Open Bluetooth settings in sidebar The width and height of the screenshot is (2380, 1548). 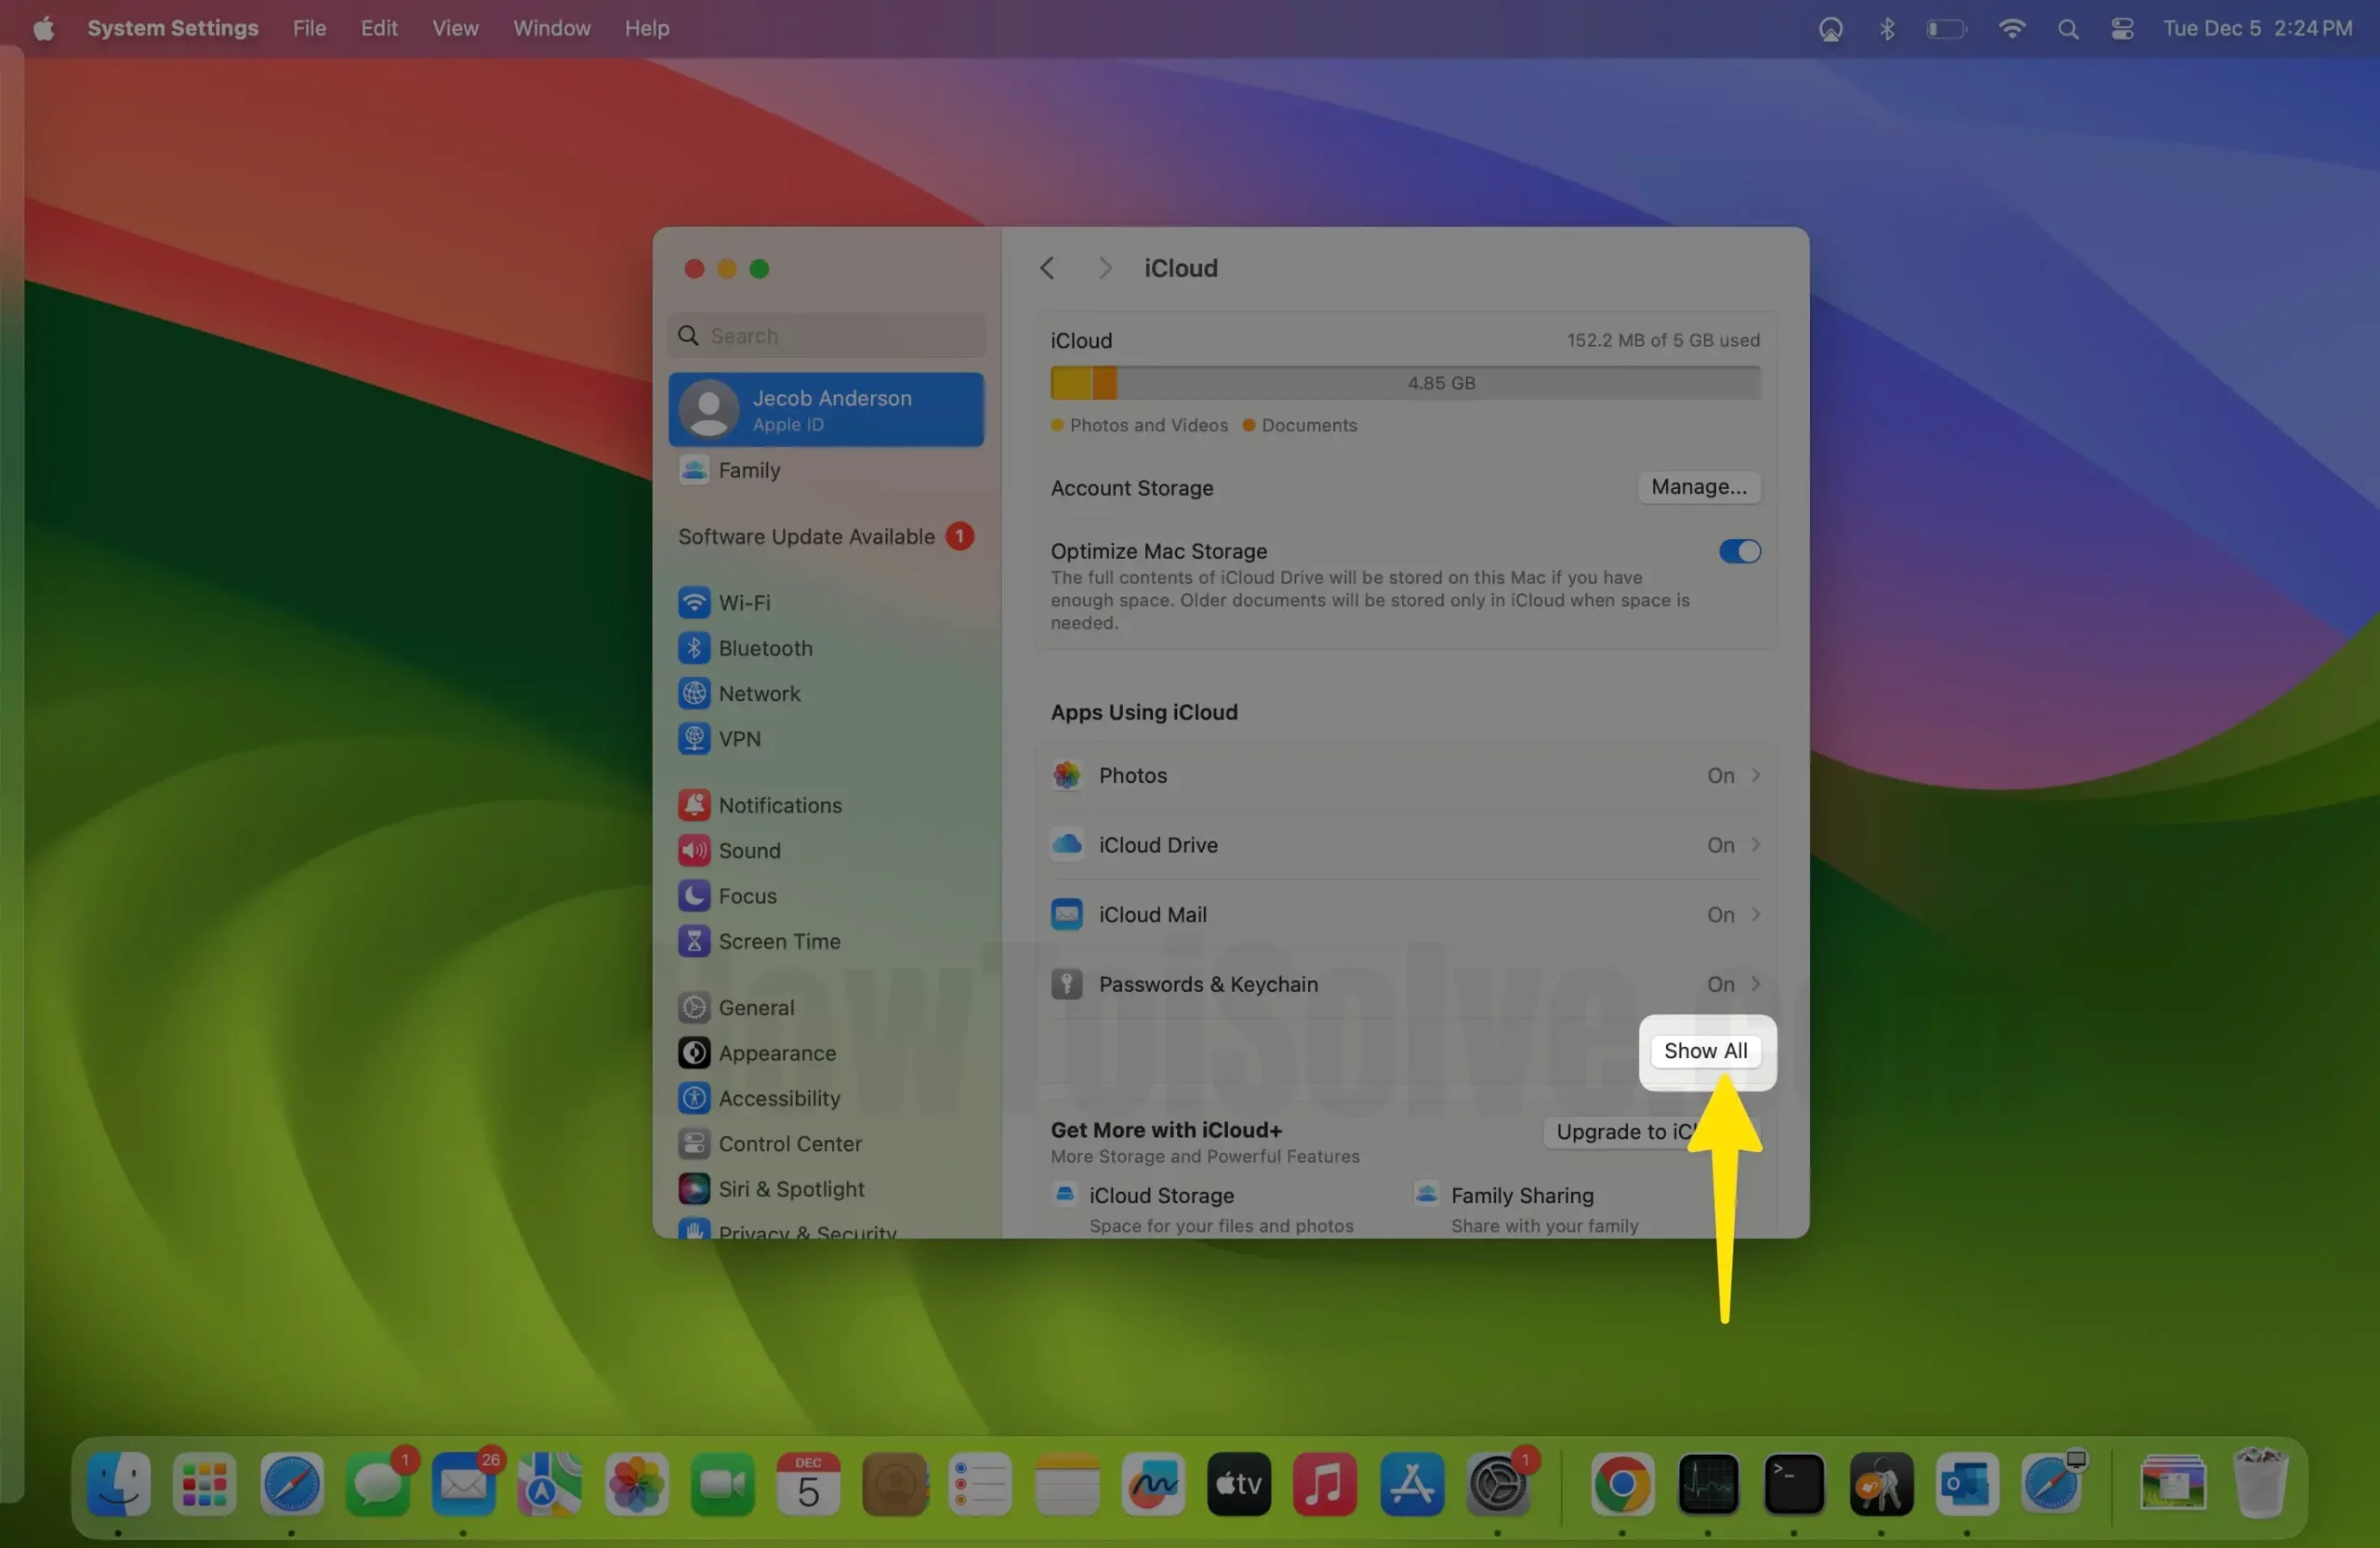(x=764, y=648)
